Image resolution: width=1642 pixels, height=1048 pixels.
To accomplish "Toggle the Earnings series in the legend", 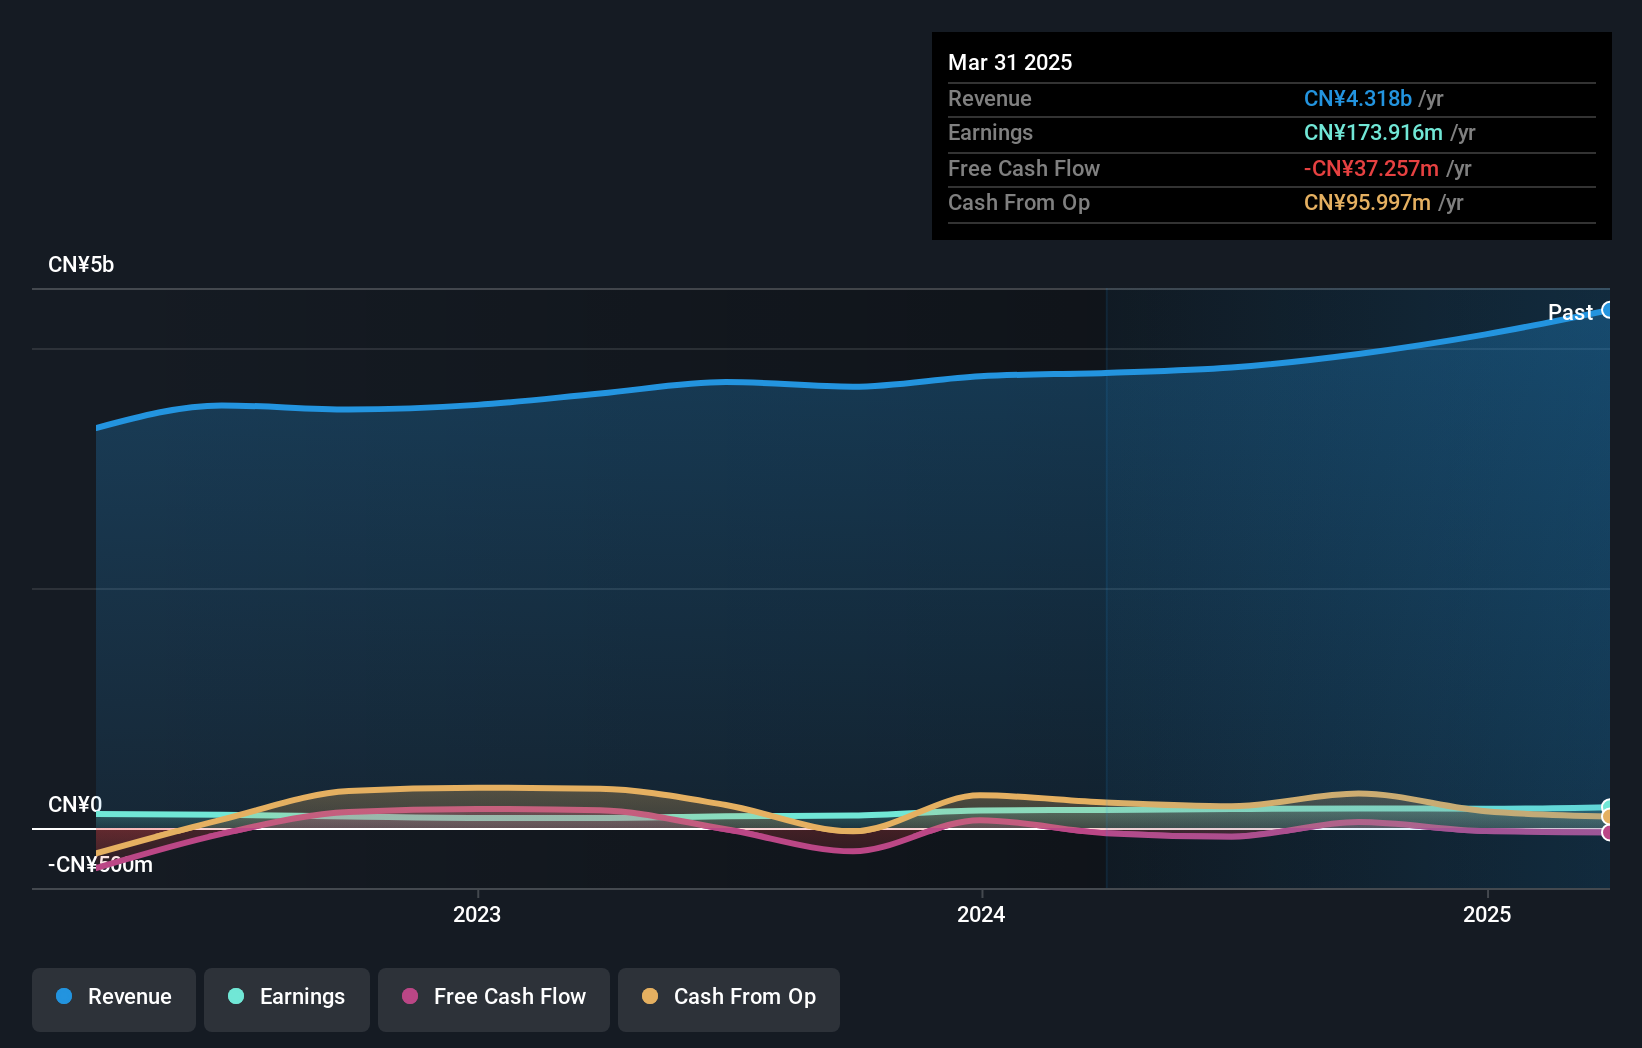I will point(287,998).
